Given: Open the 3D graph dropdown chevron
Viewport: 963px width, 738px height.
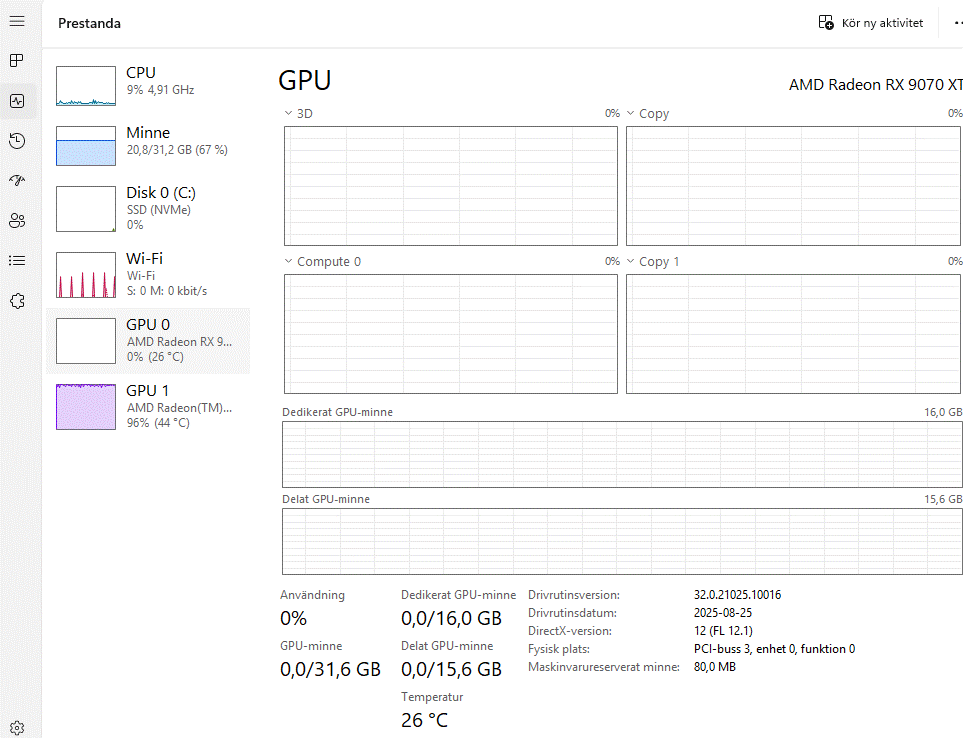Looking at the screenshot, I should (x=288, y=114).
